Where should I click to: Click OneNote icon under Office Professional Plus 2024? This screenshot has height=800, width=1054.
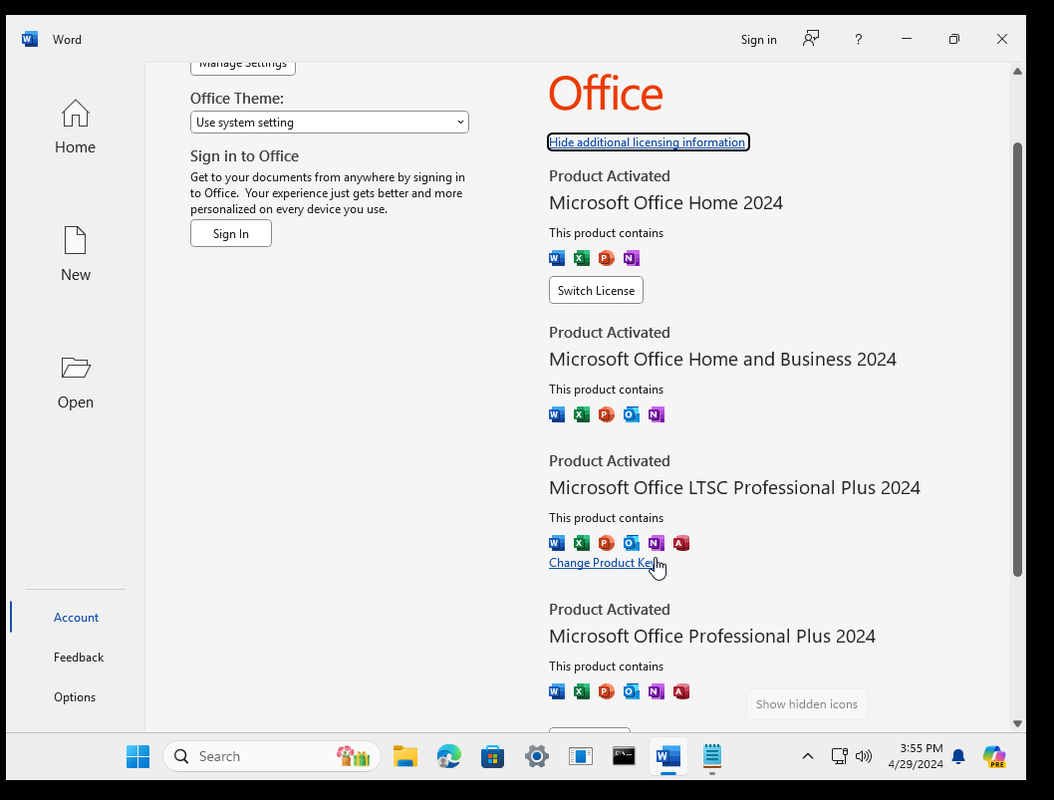[x=656, y=691]
